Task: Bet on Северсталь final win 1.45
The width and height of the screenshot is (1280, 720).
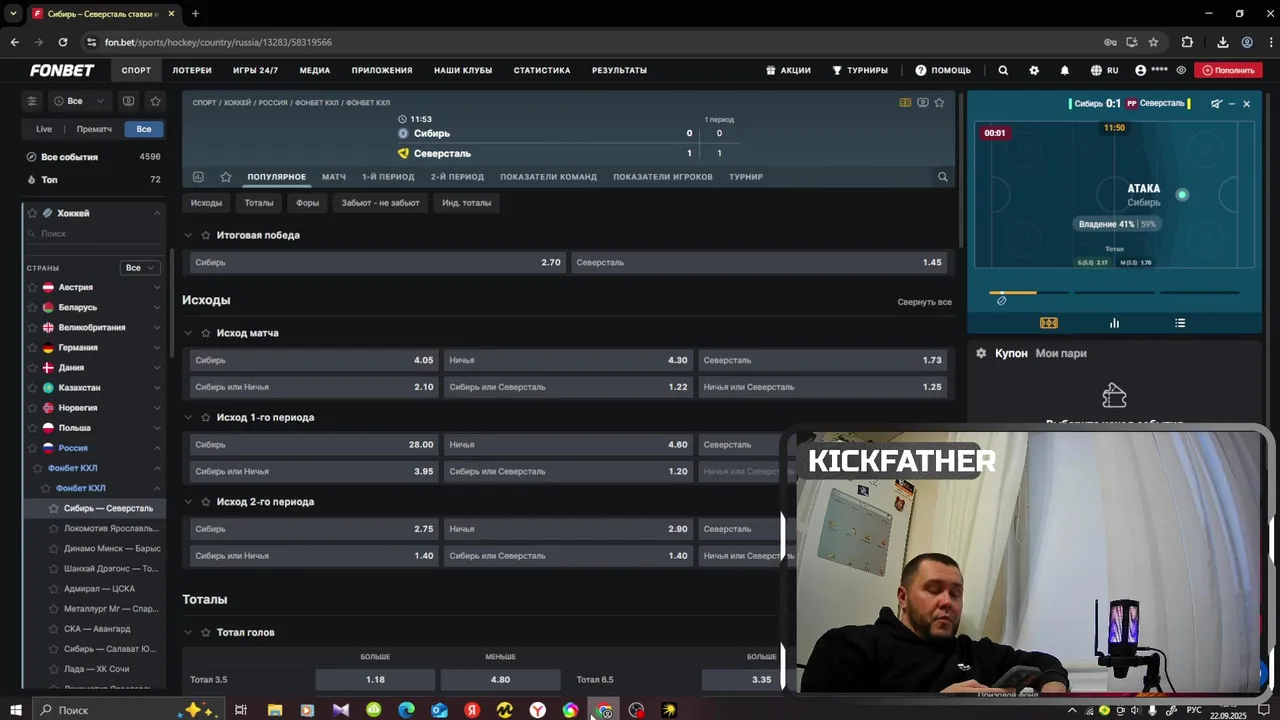Action: 759,262
